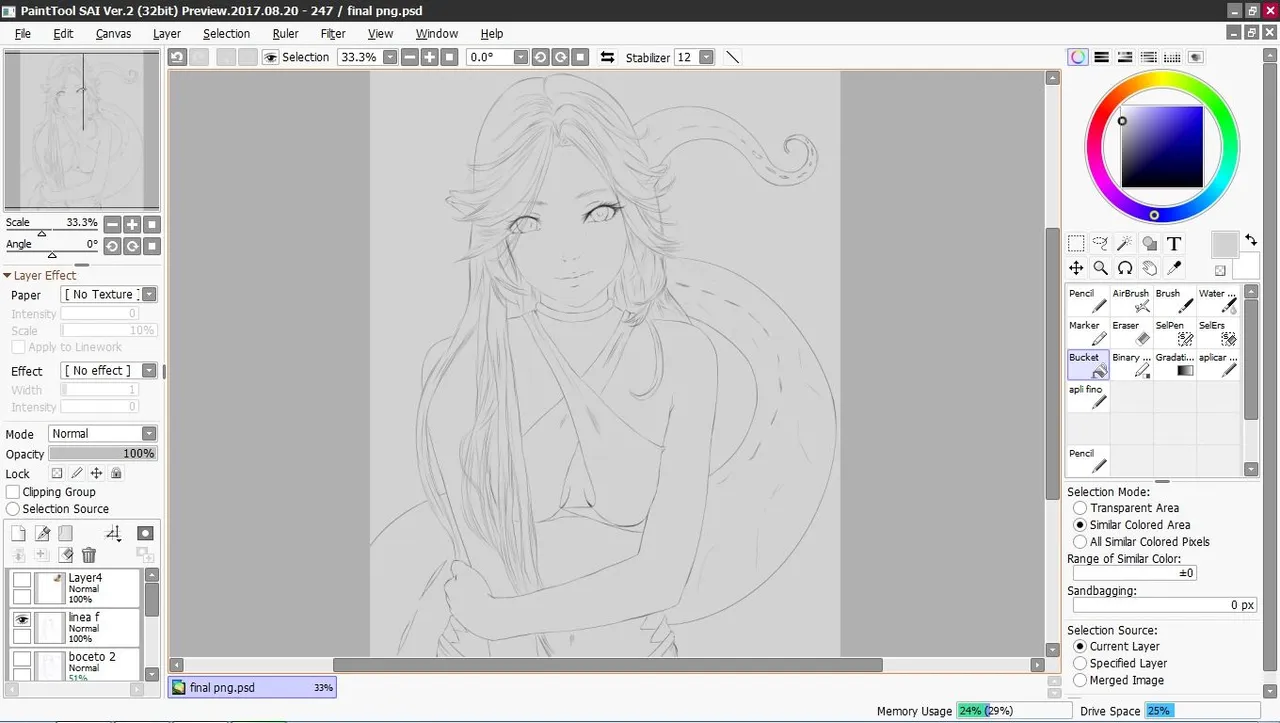Select the Gradation tool

pos(1174,365)
